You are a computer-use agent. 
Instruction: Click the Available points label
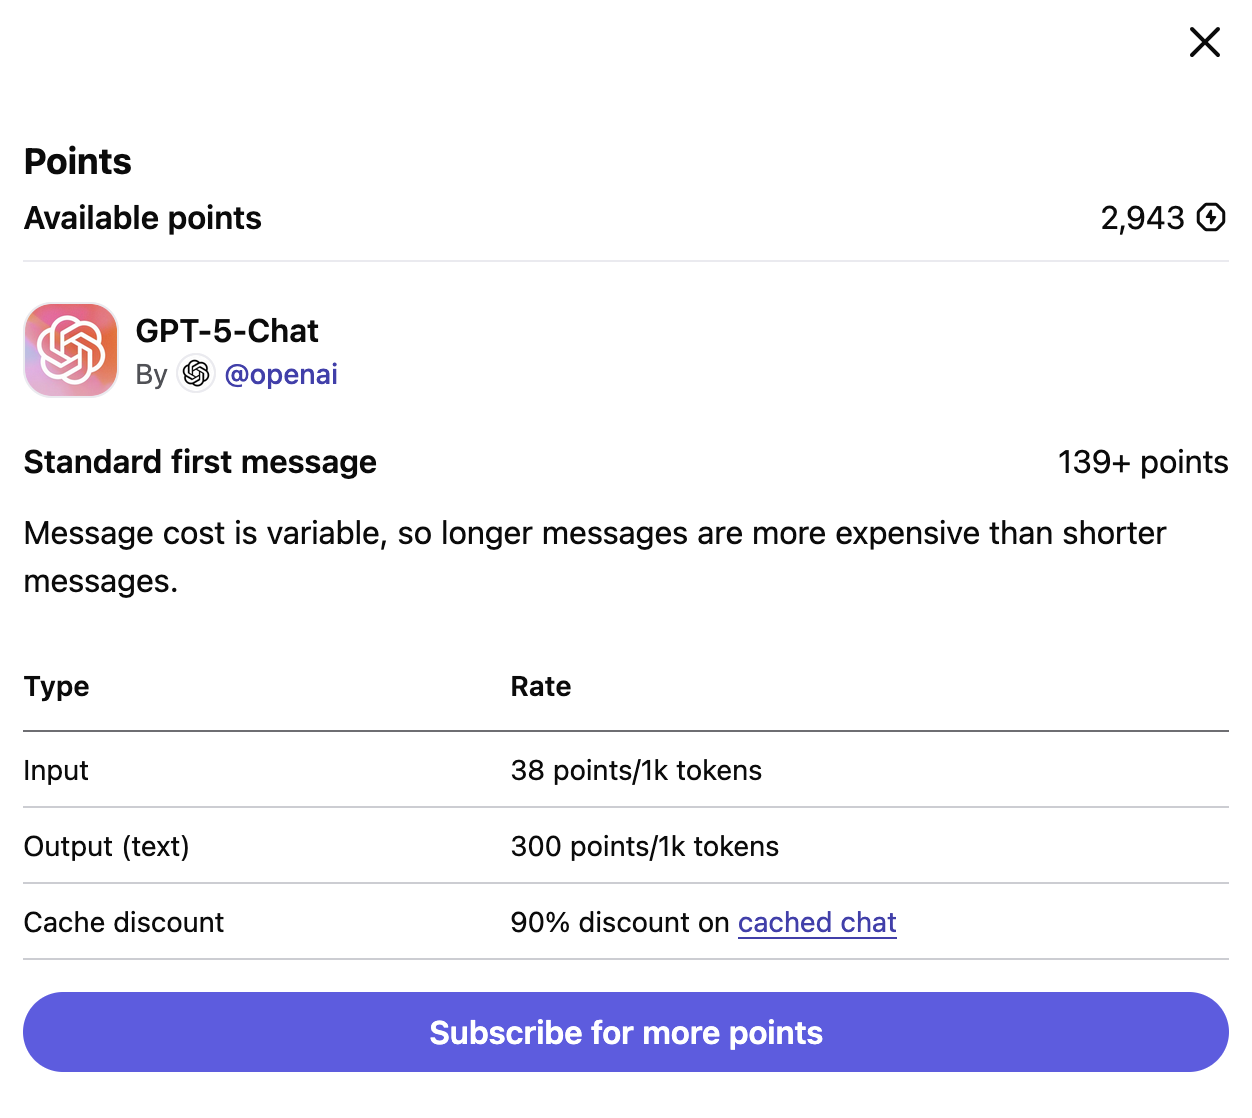143,218
